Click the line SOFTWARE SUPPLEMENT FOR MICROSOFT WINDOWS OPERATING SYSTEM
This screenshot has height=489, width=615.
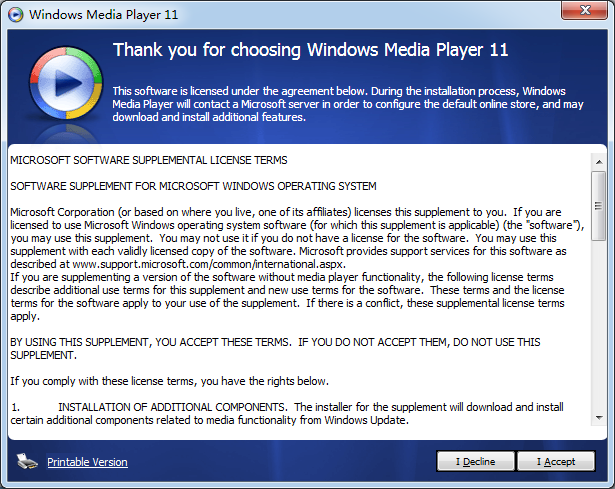[193, 186]
